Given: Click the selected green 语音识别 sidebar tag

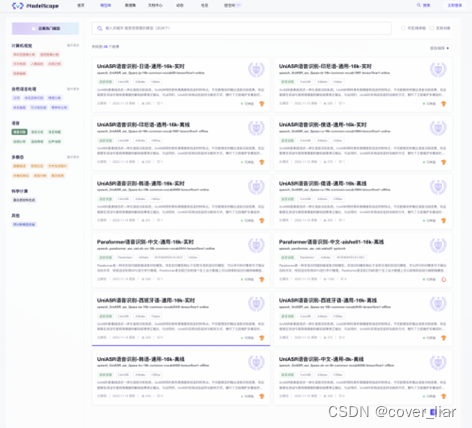Looking at the screenshot, I should (x=20, y=132).
